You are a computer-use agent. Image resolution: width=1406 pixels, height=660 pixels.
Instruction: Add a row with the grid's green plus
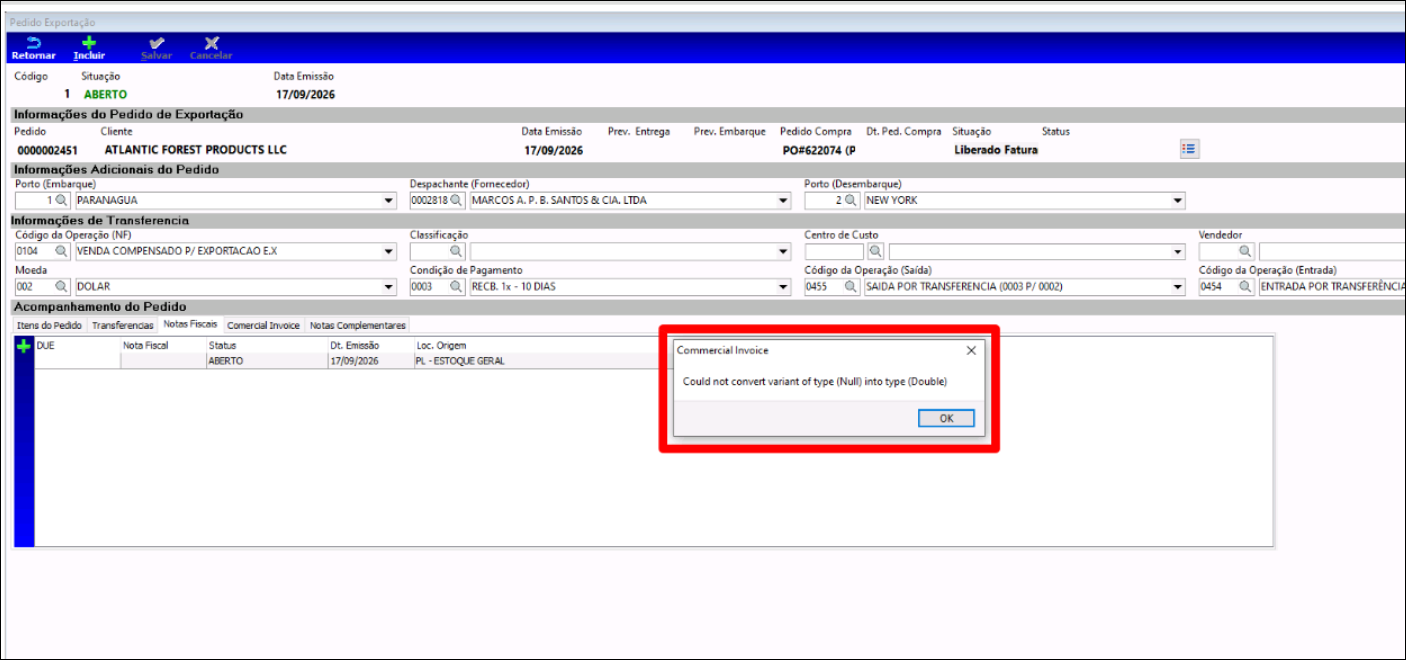pos(24,346)
